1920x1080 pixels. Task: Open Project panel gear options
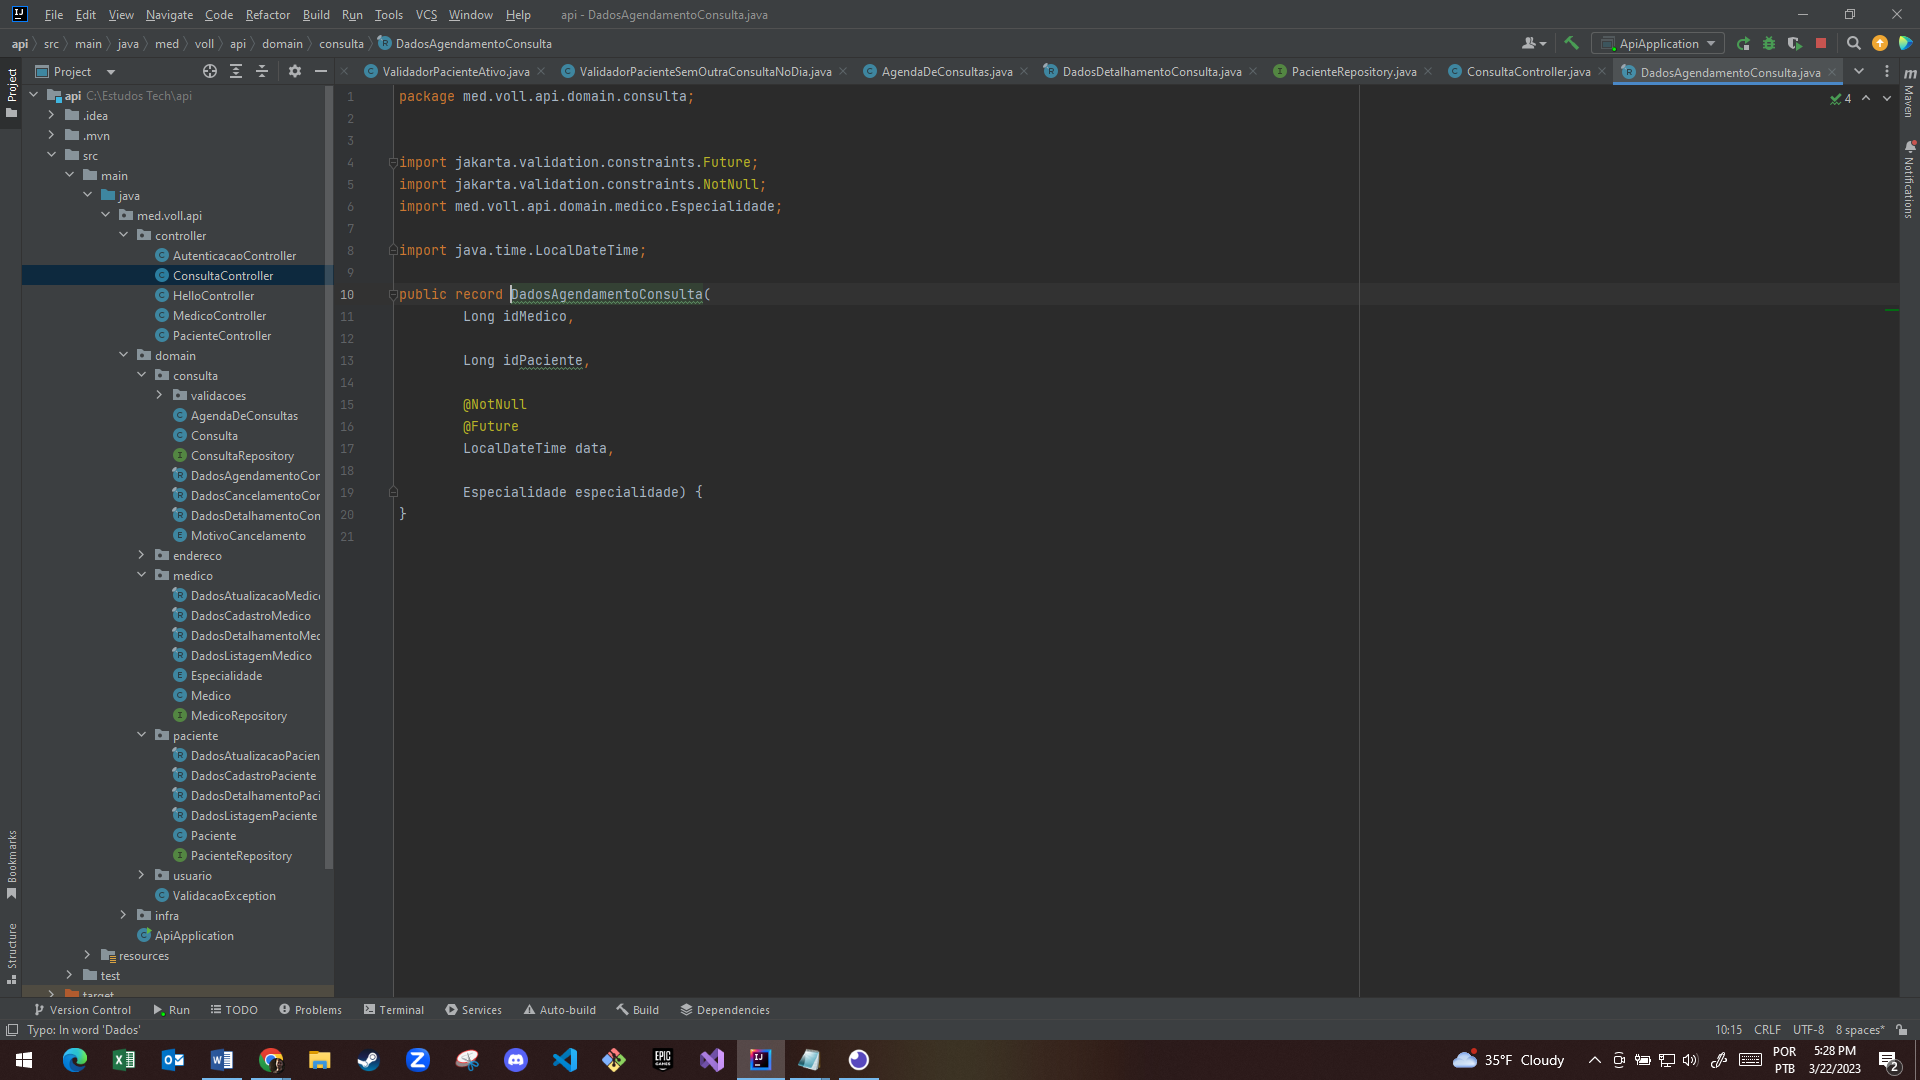(x=294, y=71)
